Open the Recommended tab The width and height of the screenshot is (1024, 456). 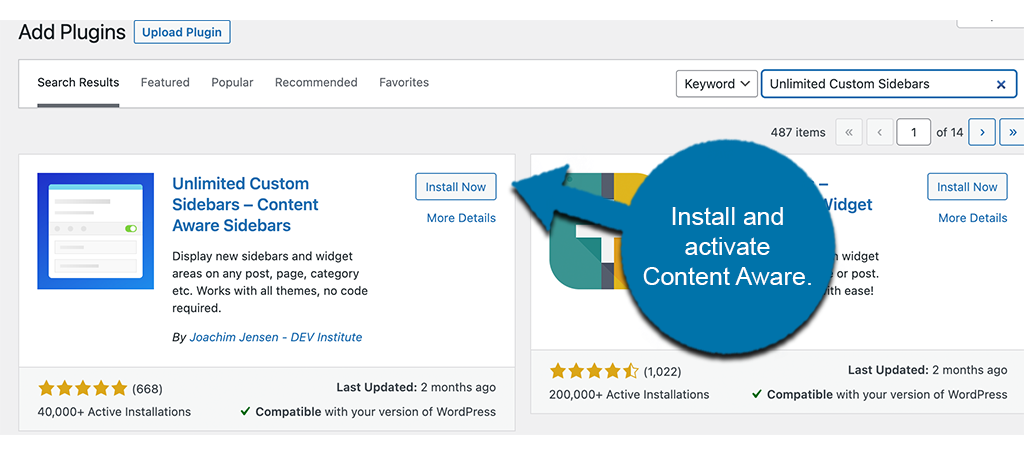316,83
